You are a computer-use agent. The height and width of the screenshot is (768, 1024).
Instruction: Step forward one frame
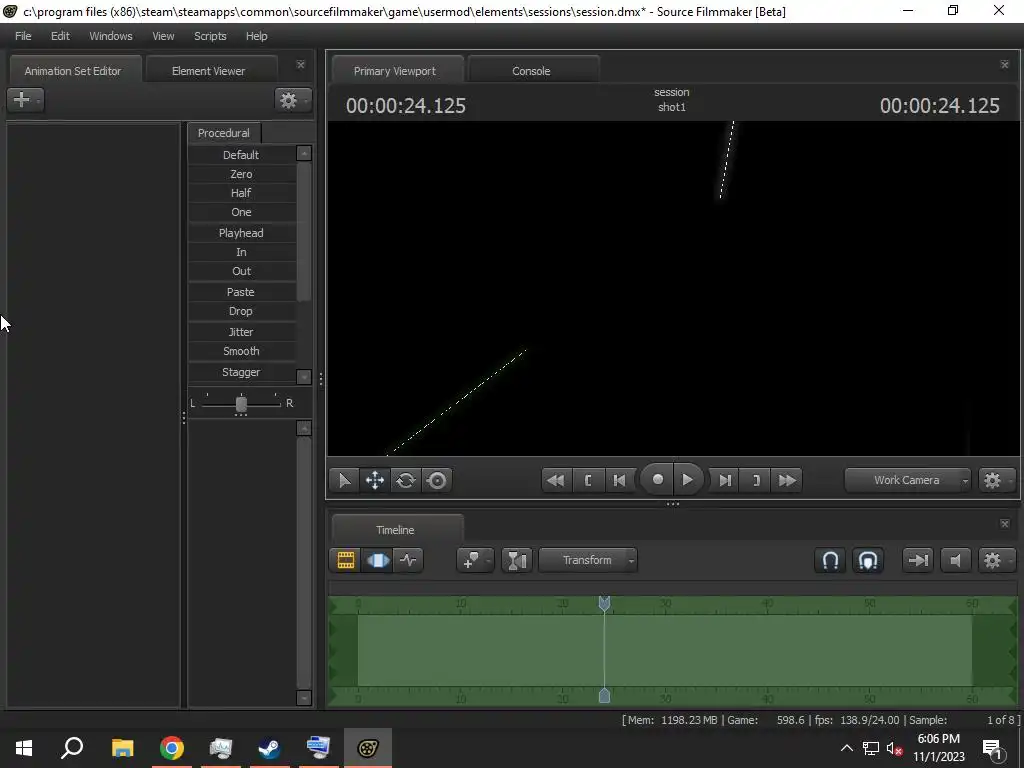coord(725,480)
